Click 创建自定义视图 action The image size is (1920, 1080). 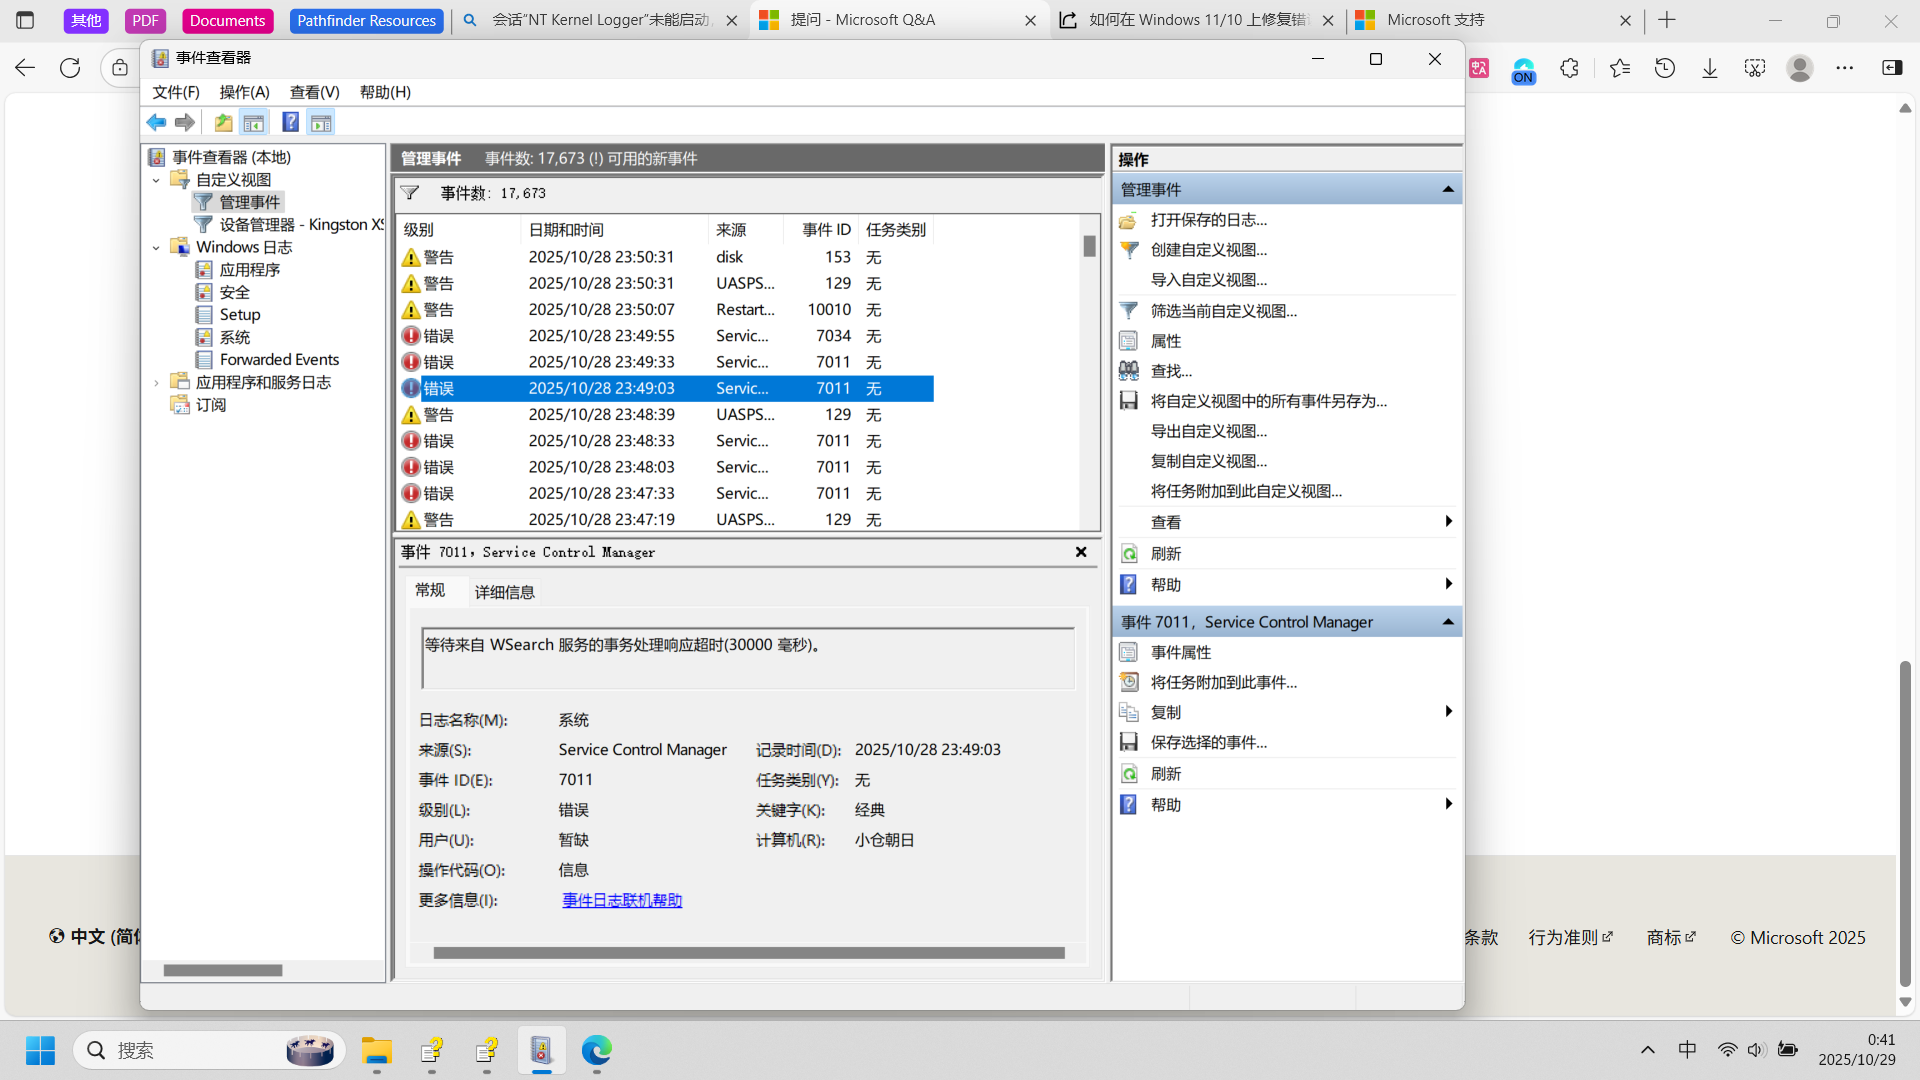1208,250
